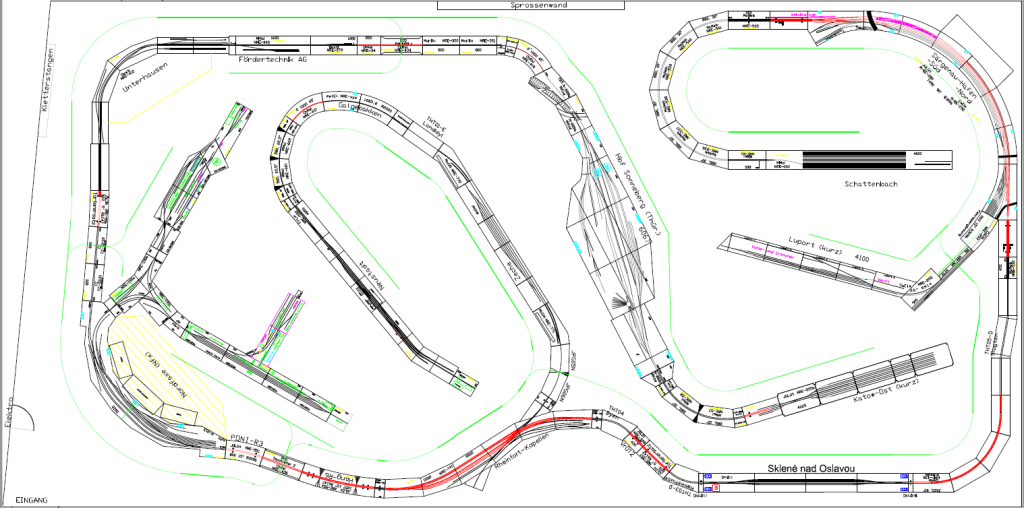Click the Schattenbach station label
The height and width of the screenshot is (508, 1024).
873,185
